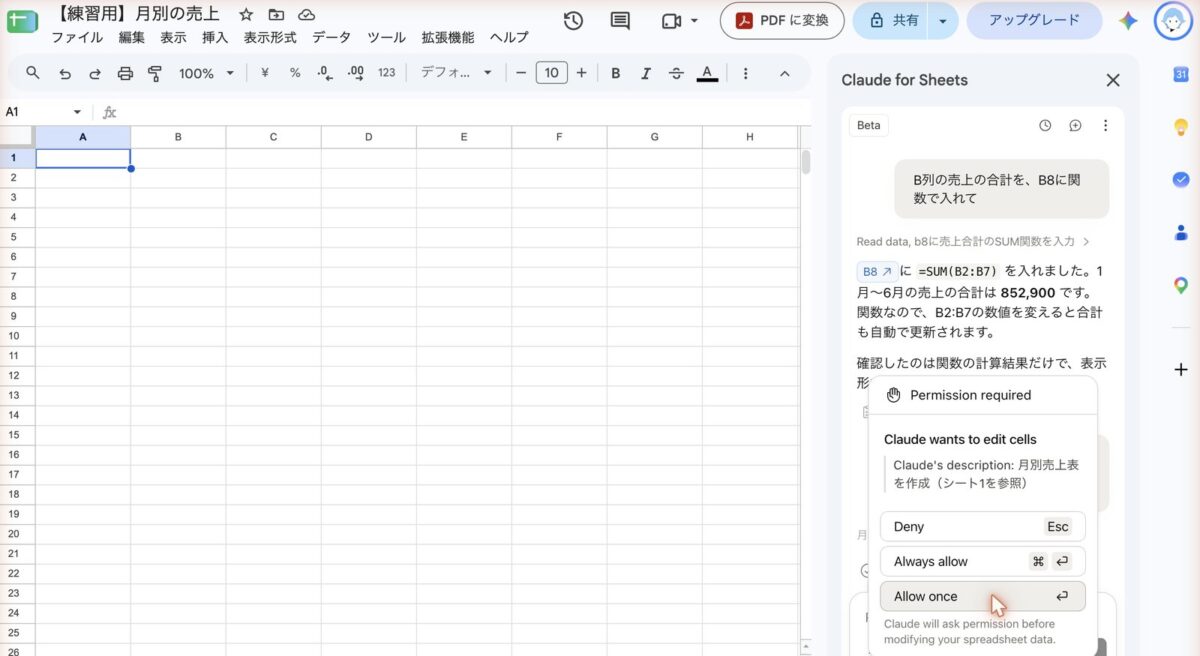Click the PDF に変換 button
Screen dimensions: 1200x656
[x=782, y=20]
